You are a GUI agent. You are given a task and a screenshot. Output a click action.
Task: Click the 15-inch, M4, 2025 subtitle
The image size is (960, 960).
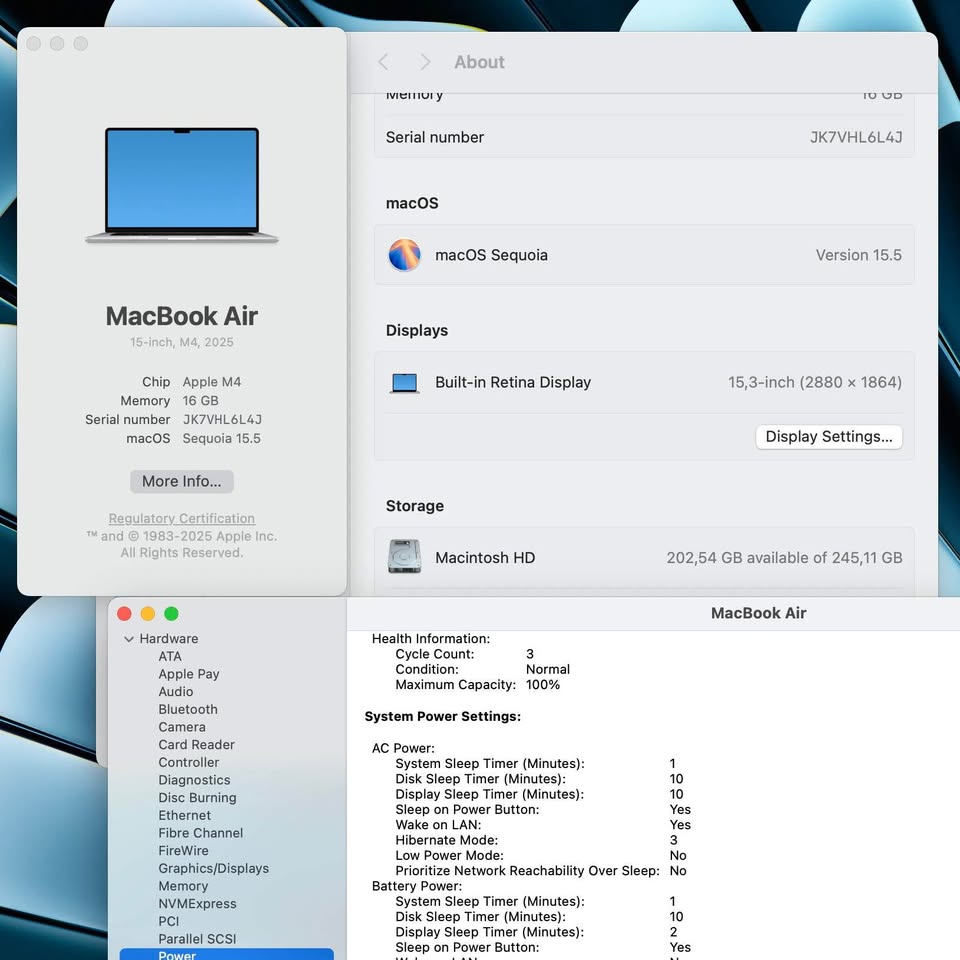[x=181, y=342]
